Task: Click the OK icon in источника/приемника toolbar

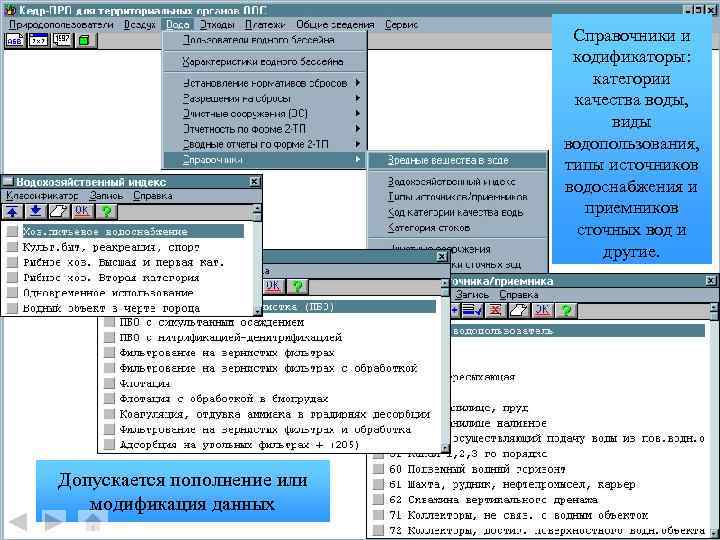Action: pyautogui.click(x=542, y=310)
